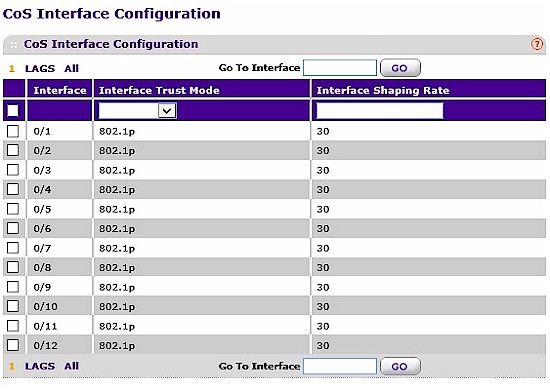550x392 pixels.
Task: Open page 1 link at bottom
Action: tap(12, 367)
